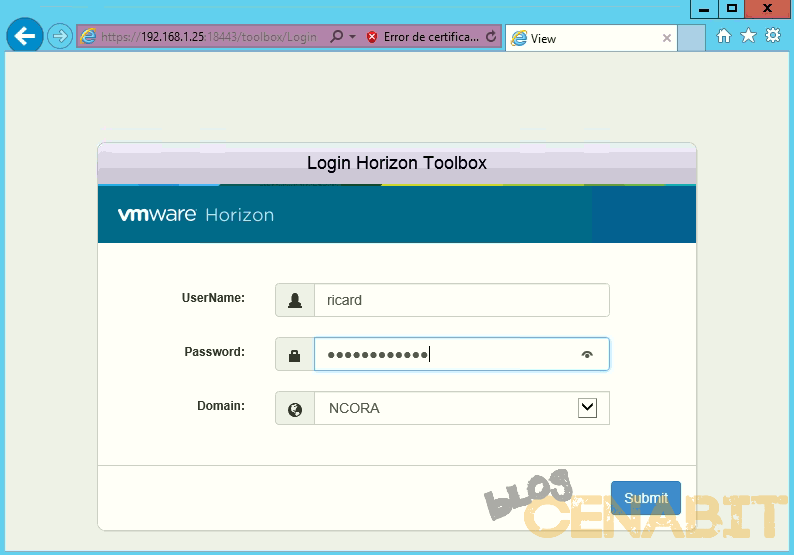Open the 'Error de certifica...' security report
Screen dimensions: 794x555
[x=430, y=37]
